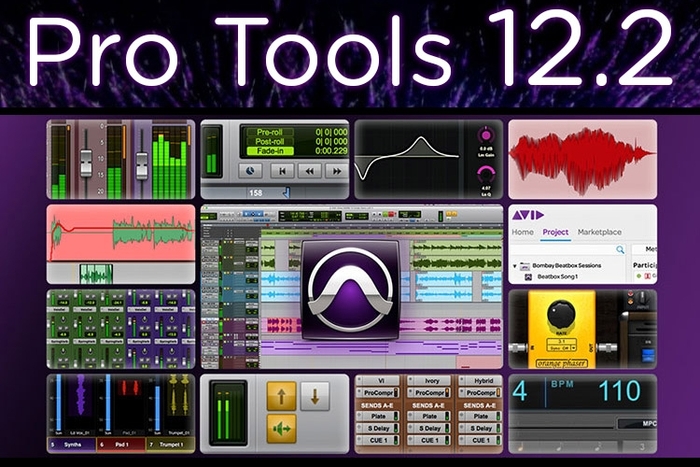
Task: Select the Bombay Beatbox Sessions project
Action: [567, 266]
